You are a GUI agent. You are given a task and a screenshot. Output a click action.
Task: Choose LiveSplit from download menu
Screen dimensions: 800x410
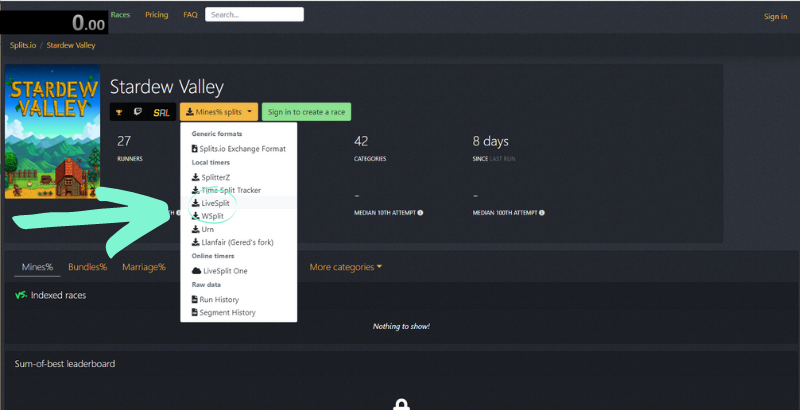214,203
